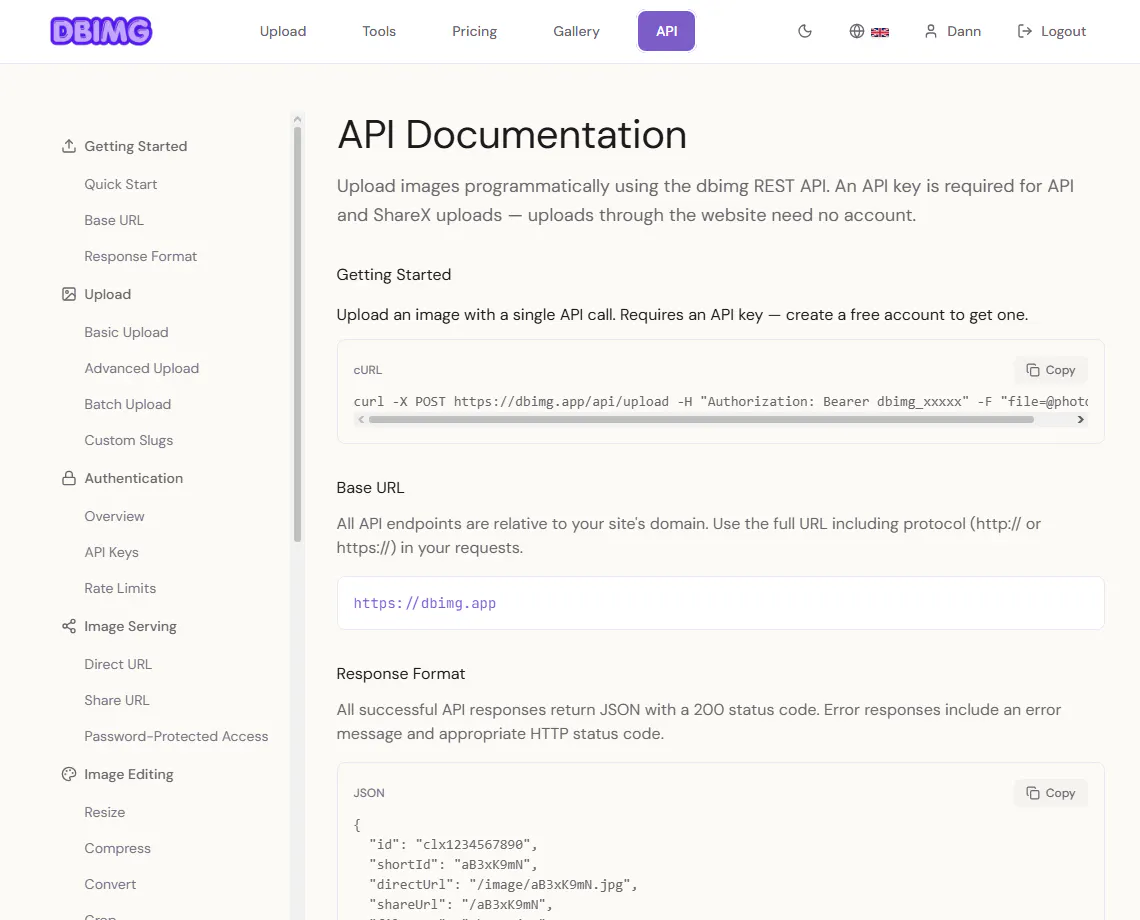
Task: Go to Quick Start
Action: point(121,185)
